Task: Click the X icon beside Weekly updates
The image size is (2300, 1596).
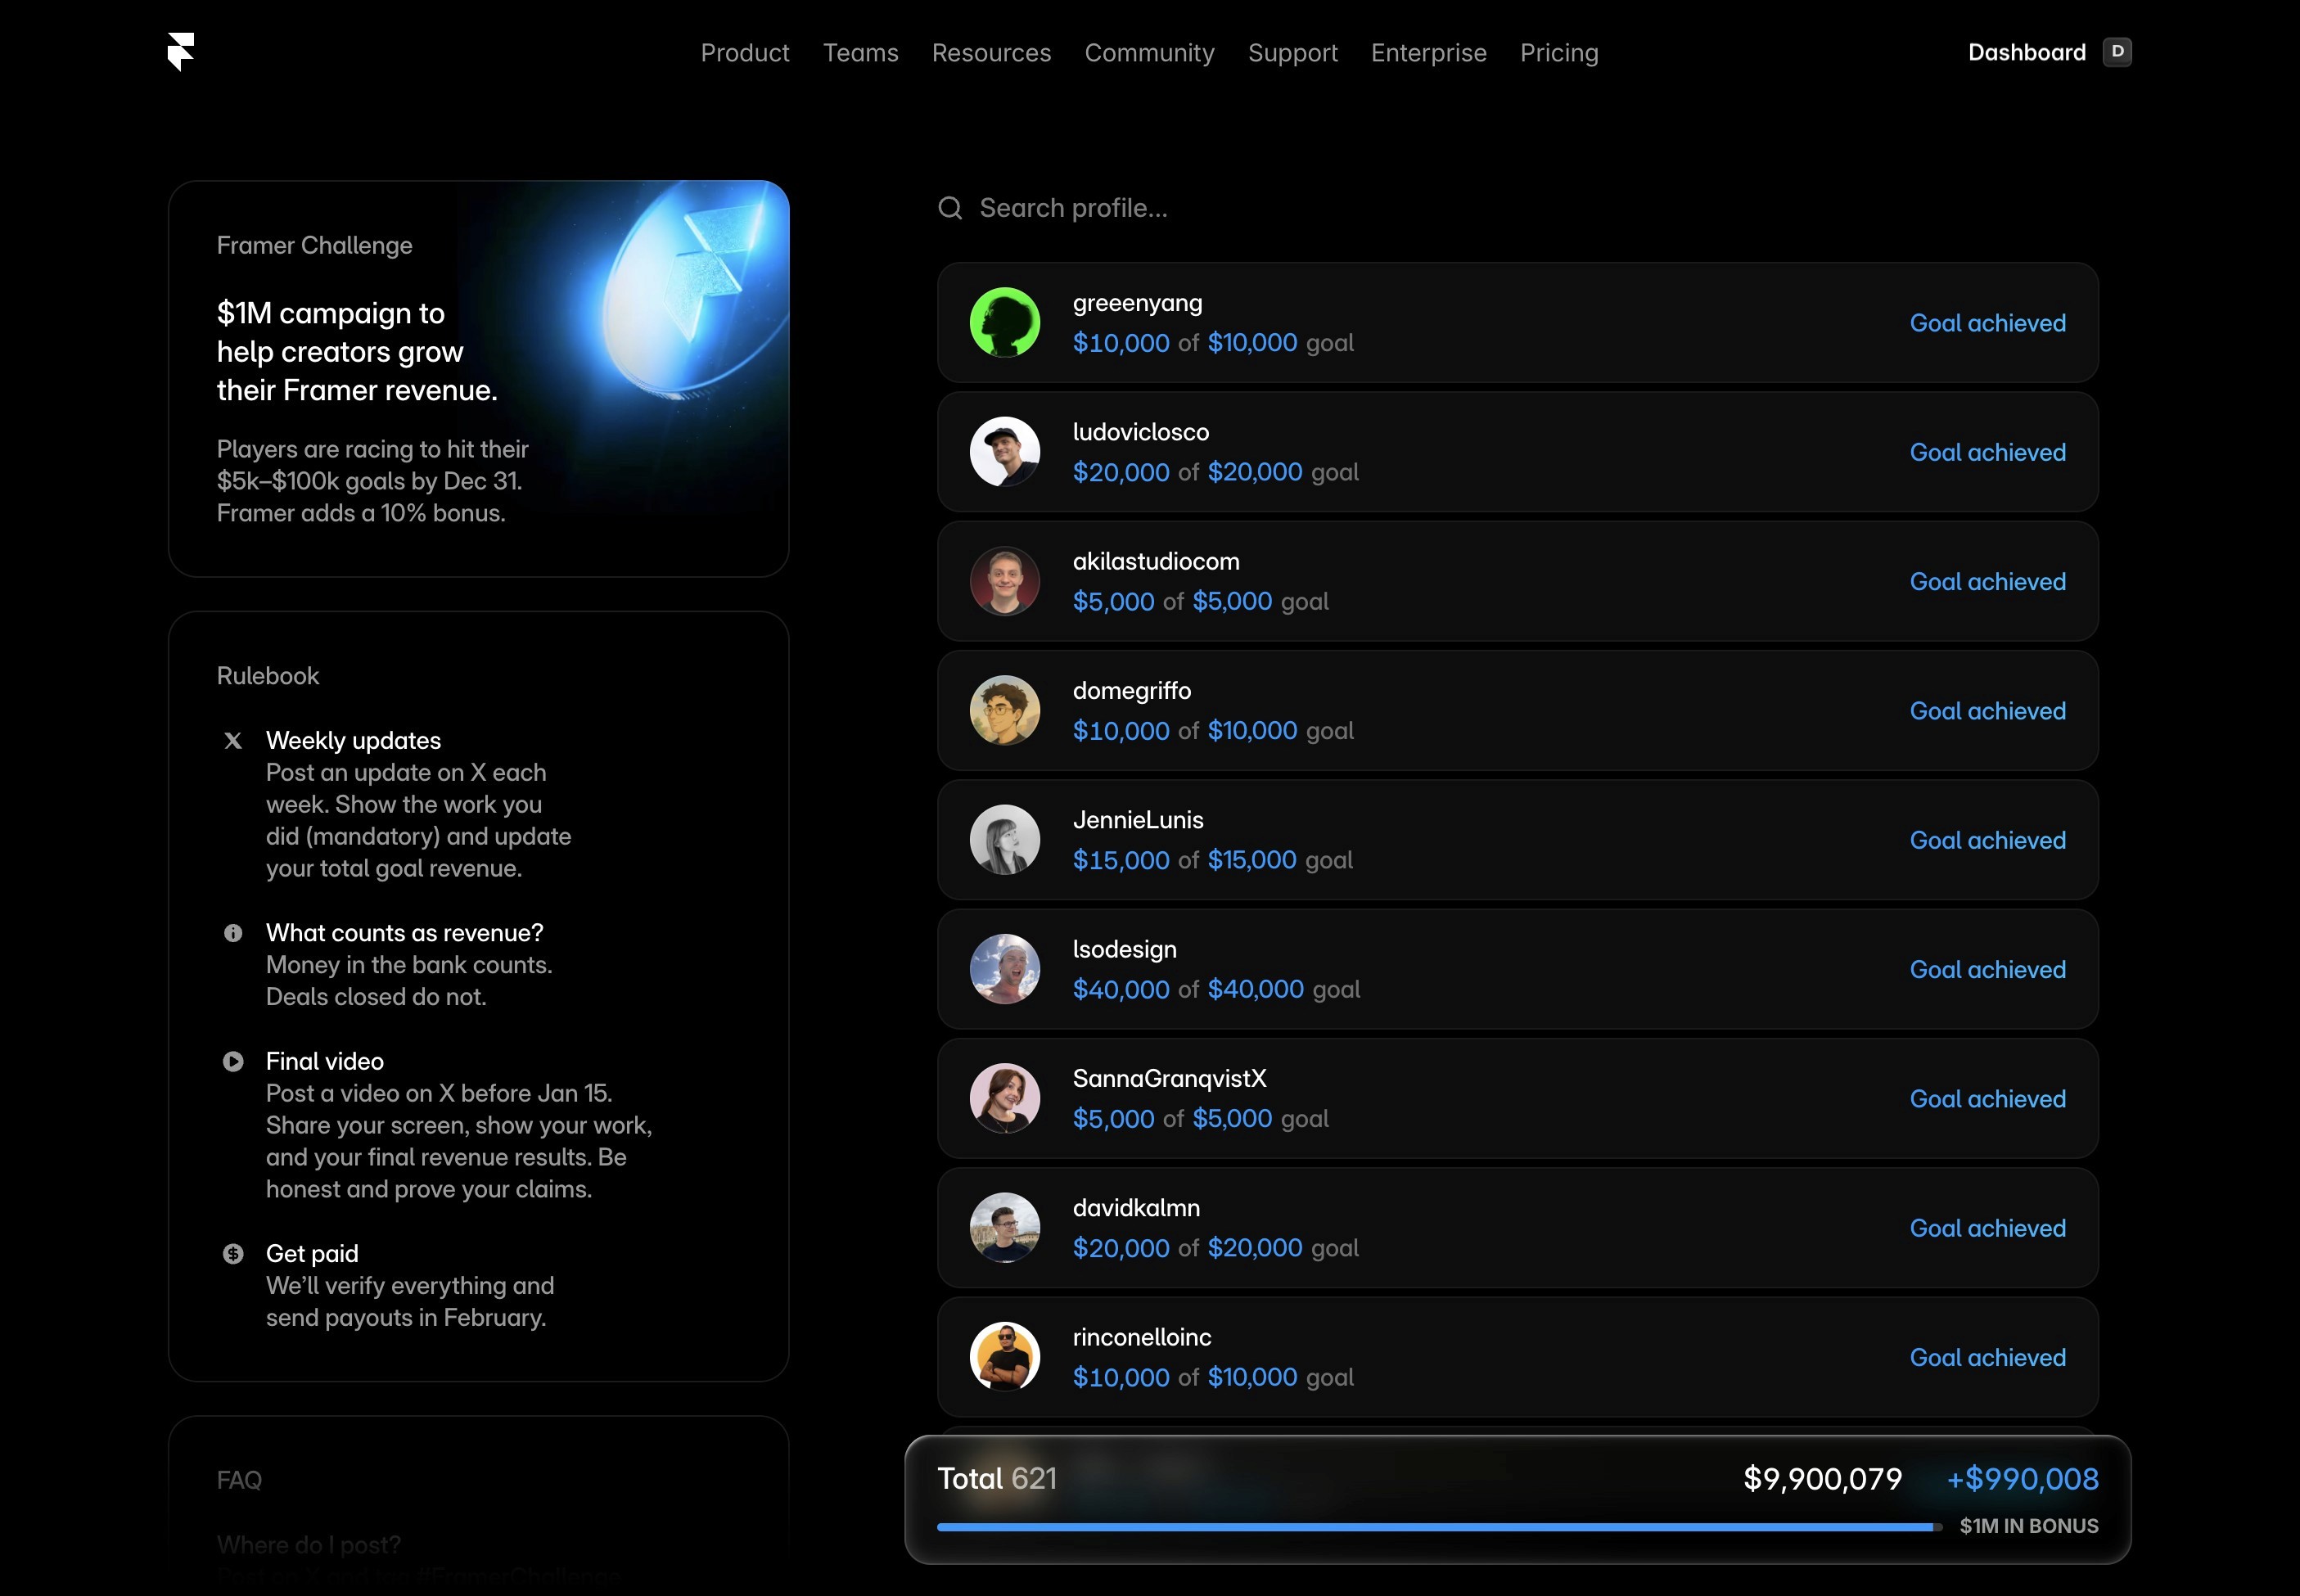Action: pos(233,741)
